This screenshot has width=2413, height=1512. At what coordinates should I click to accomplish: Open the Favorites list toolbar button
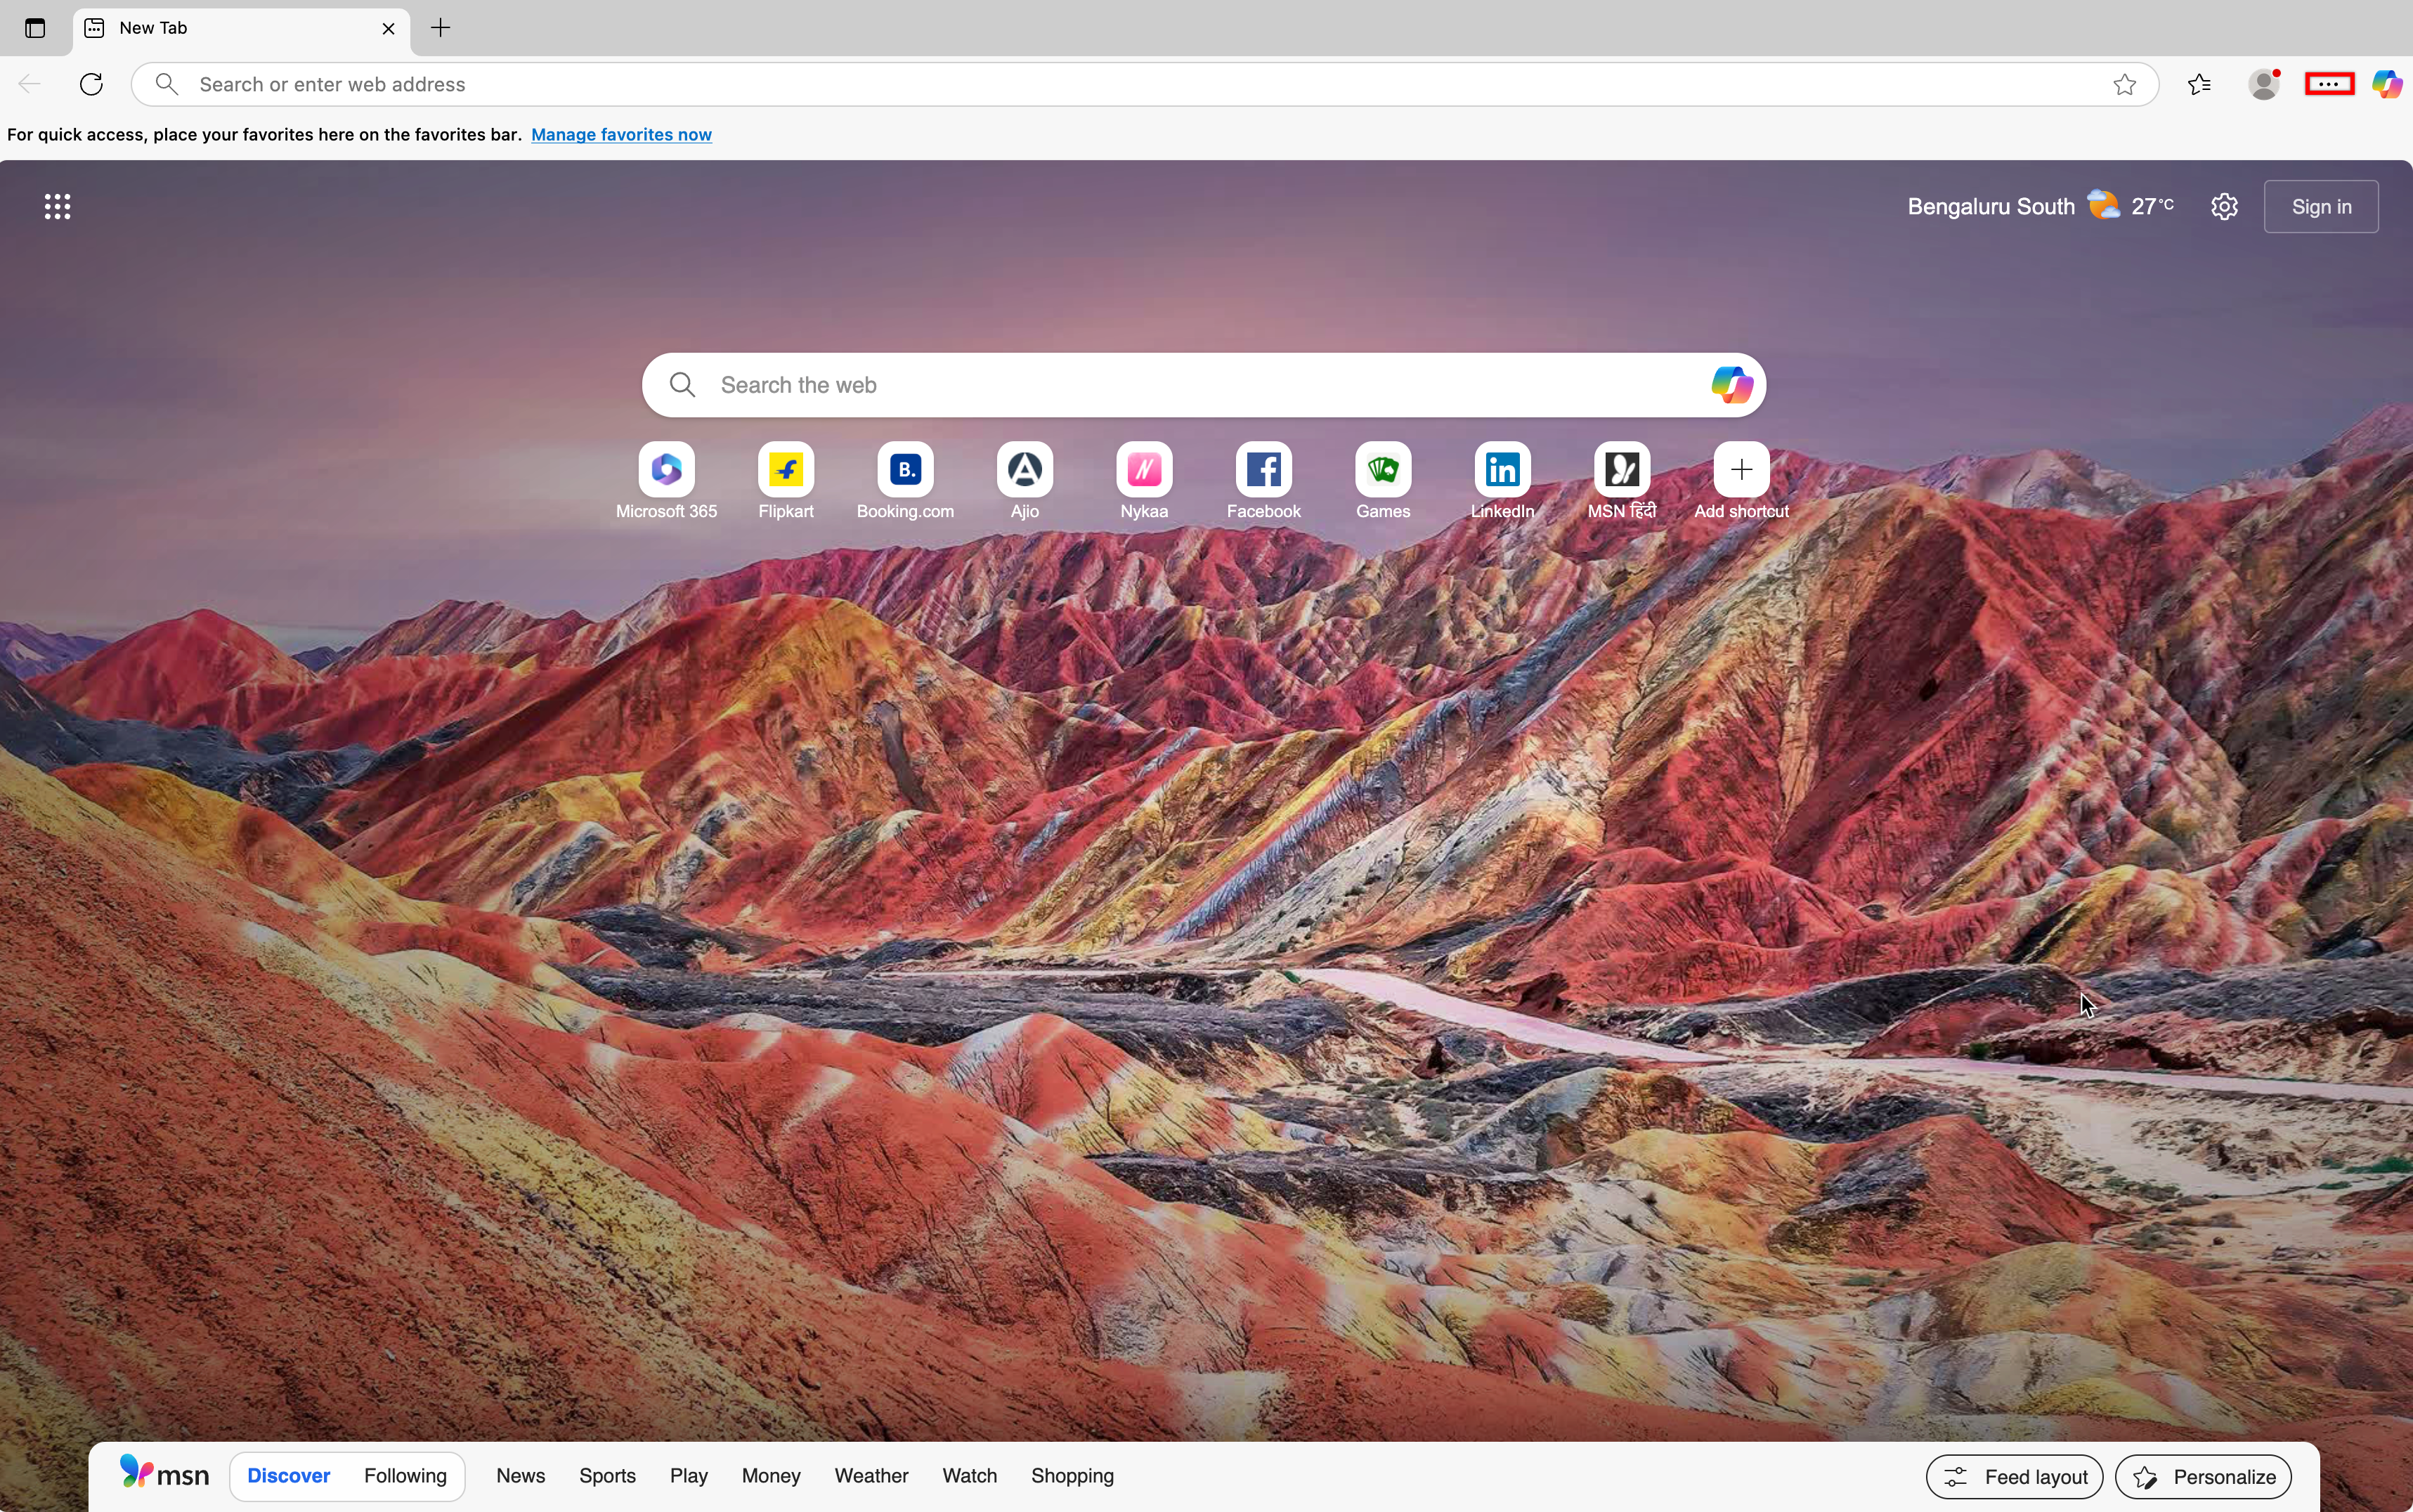coord(2199,85)
